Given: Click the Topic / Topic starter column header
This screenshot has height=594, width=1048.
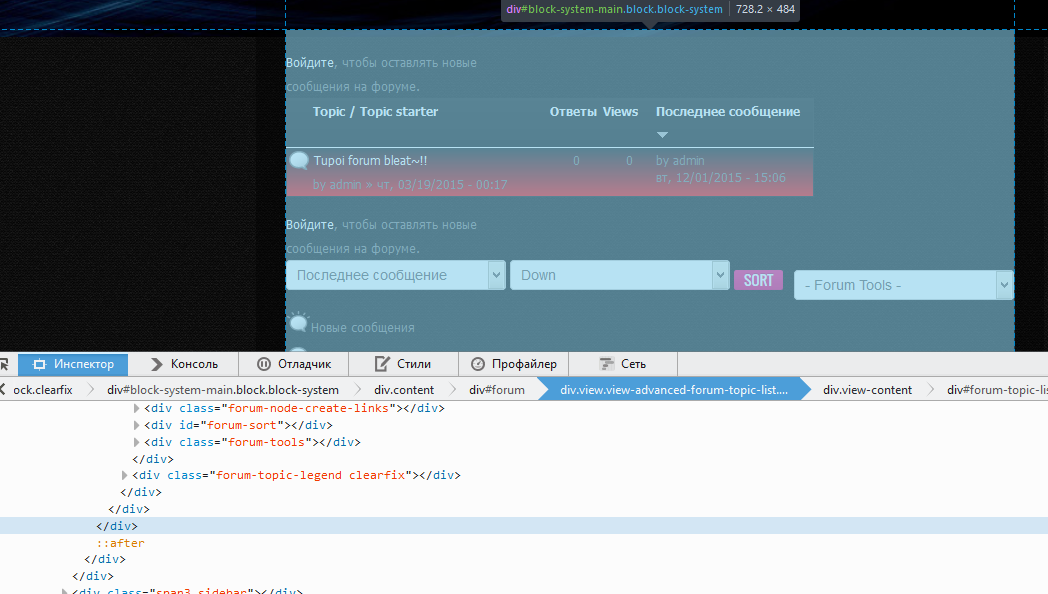Looking at the screenshot, I should 375,112.
